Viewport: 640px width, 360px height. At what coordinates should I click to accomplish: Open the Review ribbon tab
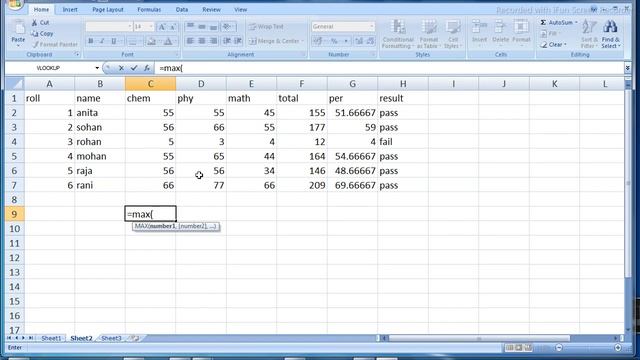pos(211,9)
